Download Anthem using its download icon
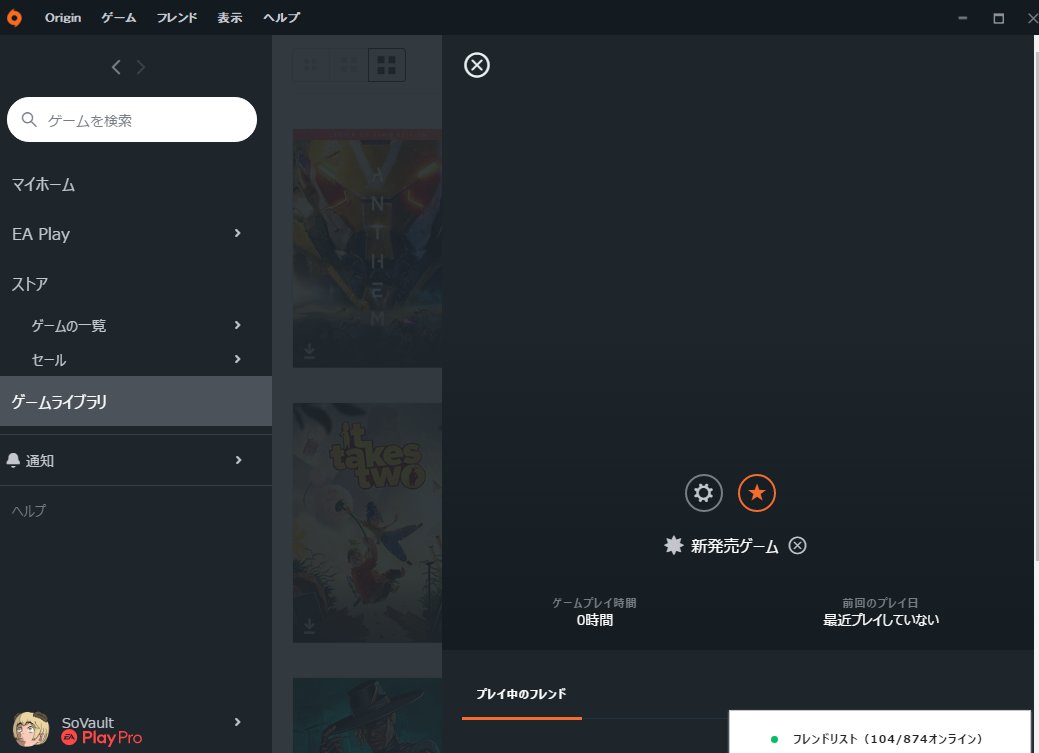The height and width of the screenshot is (753, 1039). [x=309, y=351]
